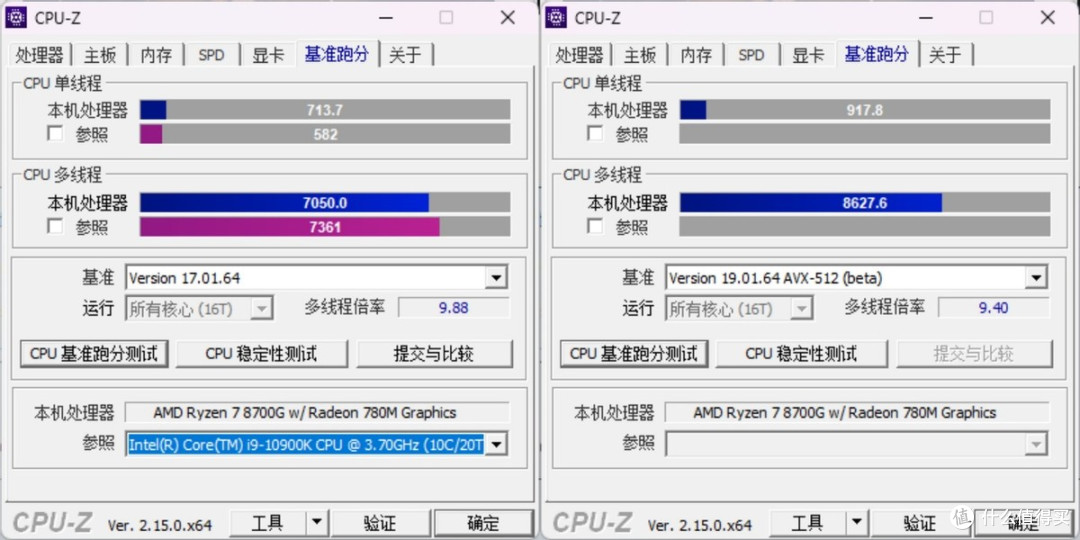Screen dimensions: 1080x540
Task: Click 工具 button in left window
Action: (x=268, y=523)
